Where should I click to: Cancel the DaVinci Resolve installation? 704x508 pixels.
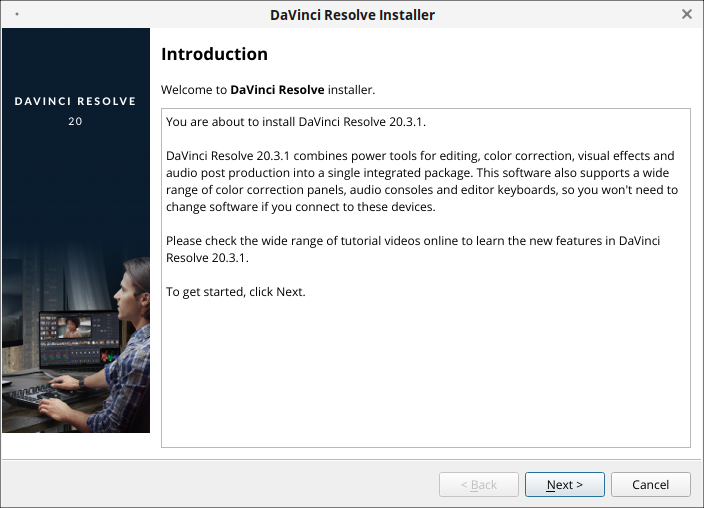point(650,485)
